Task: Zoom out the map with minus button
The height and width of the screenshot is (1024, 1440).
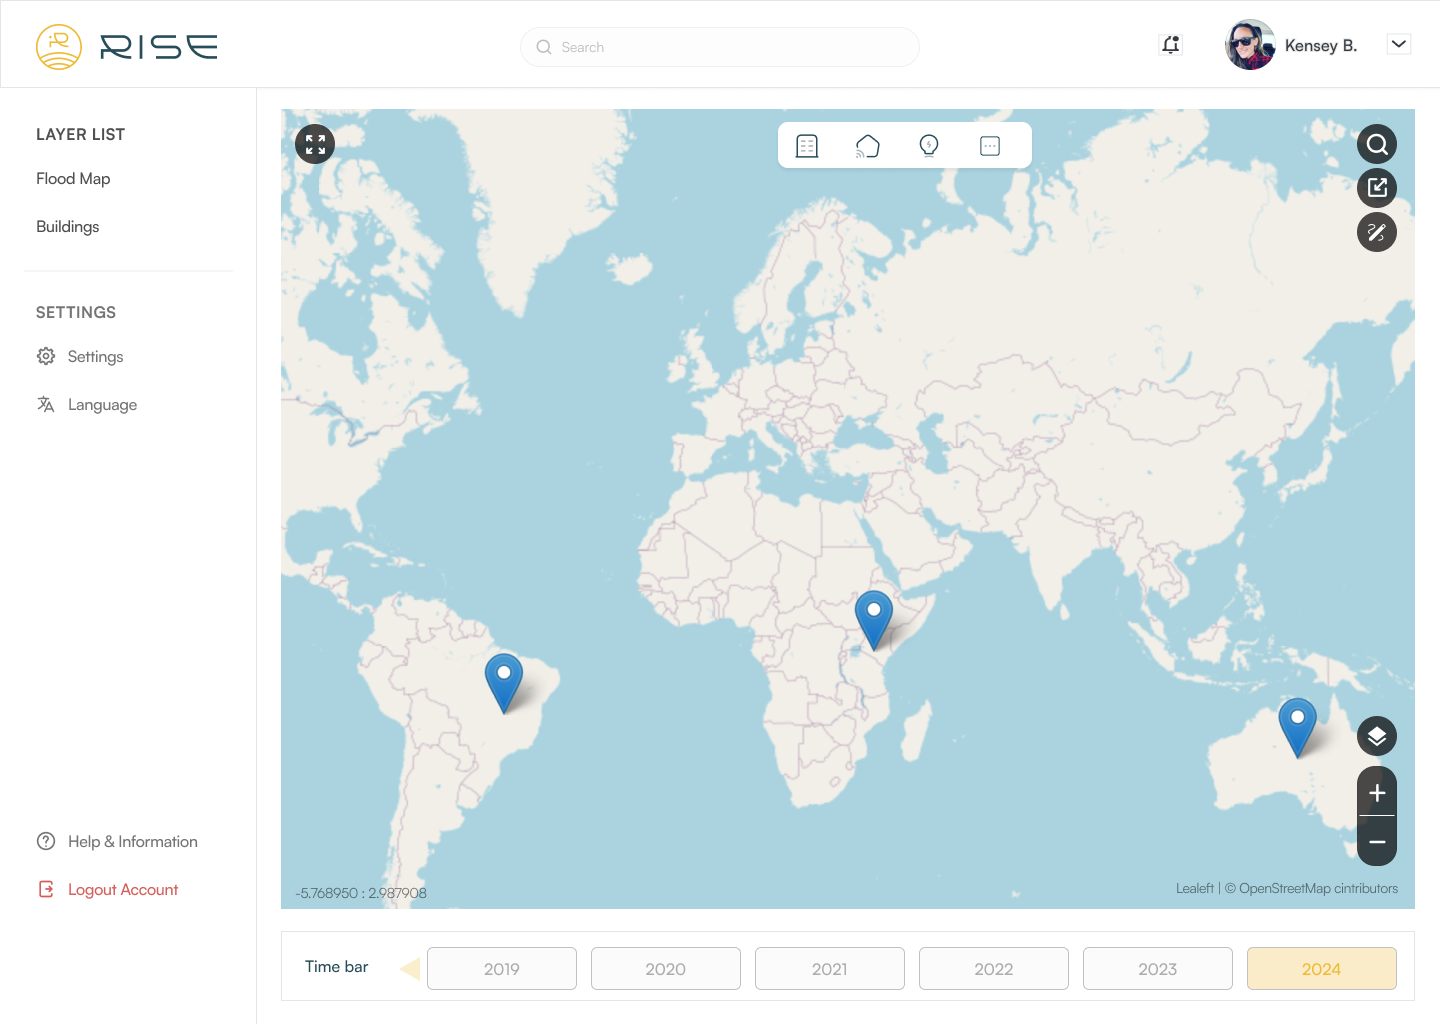Action: 1377,842
